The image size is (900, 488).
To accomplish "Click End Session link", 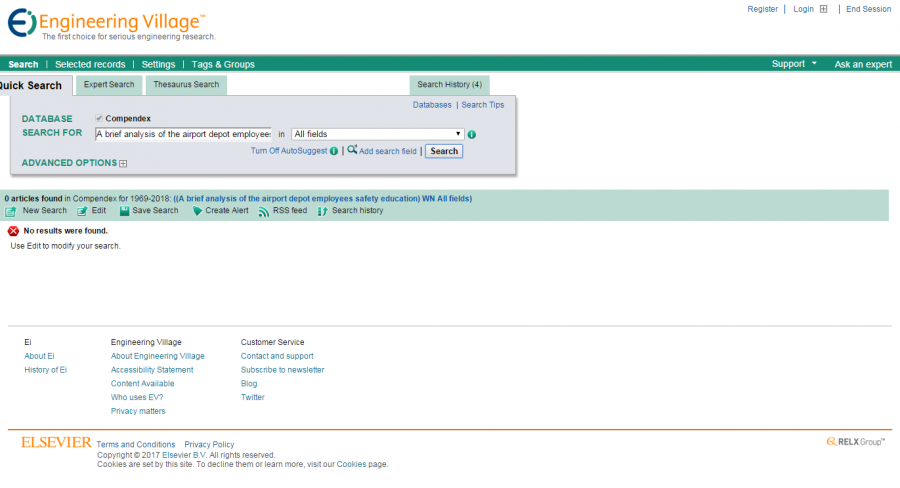I will [868, 9].
